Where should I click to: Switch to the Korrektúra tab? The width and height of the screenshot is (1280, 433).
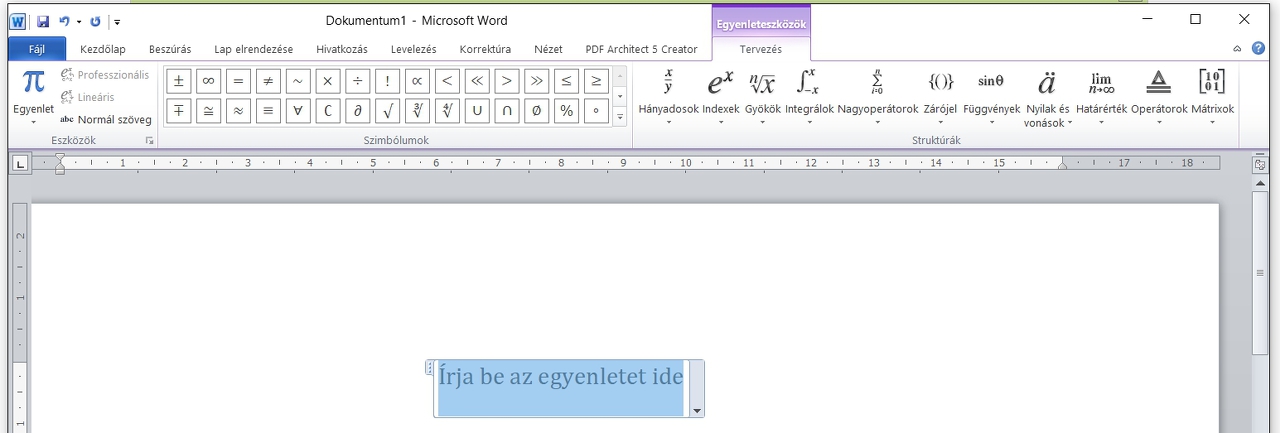point(485,49)
